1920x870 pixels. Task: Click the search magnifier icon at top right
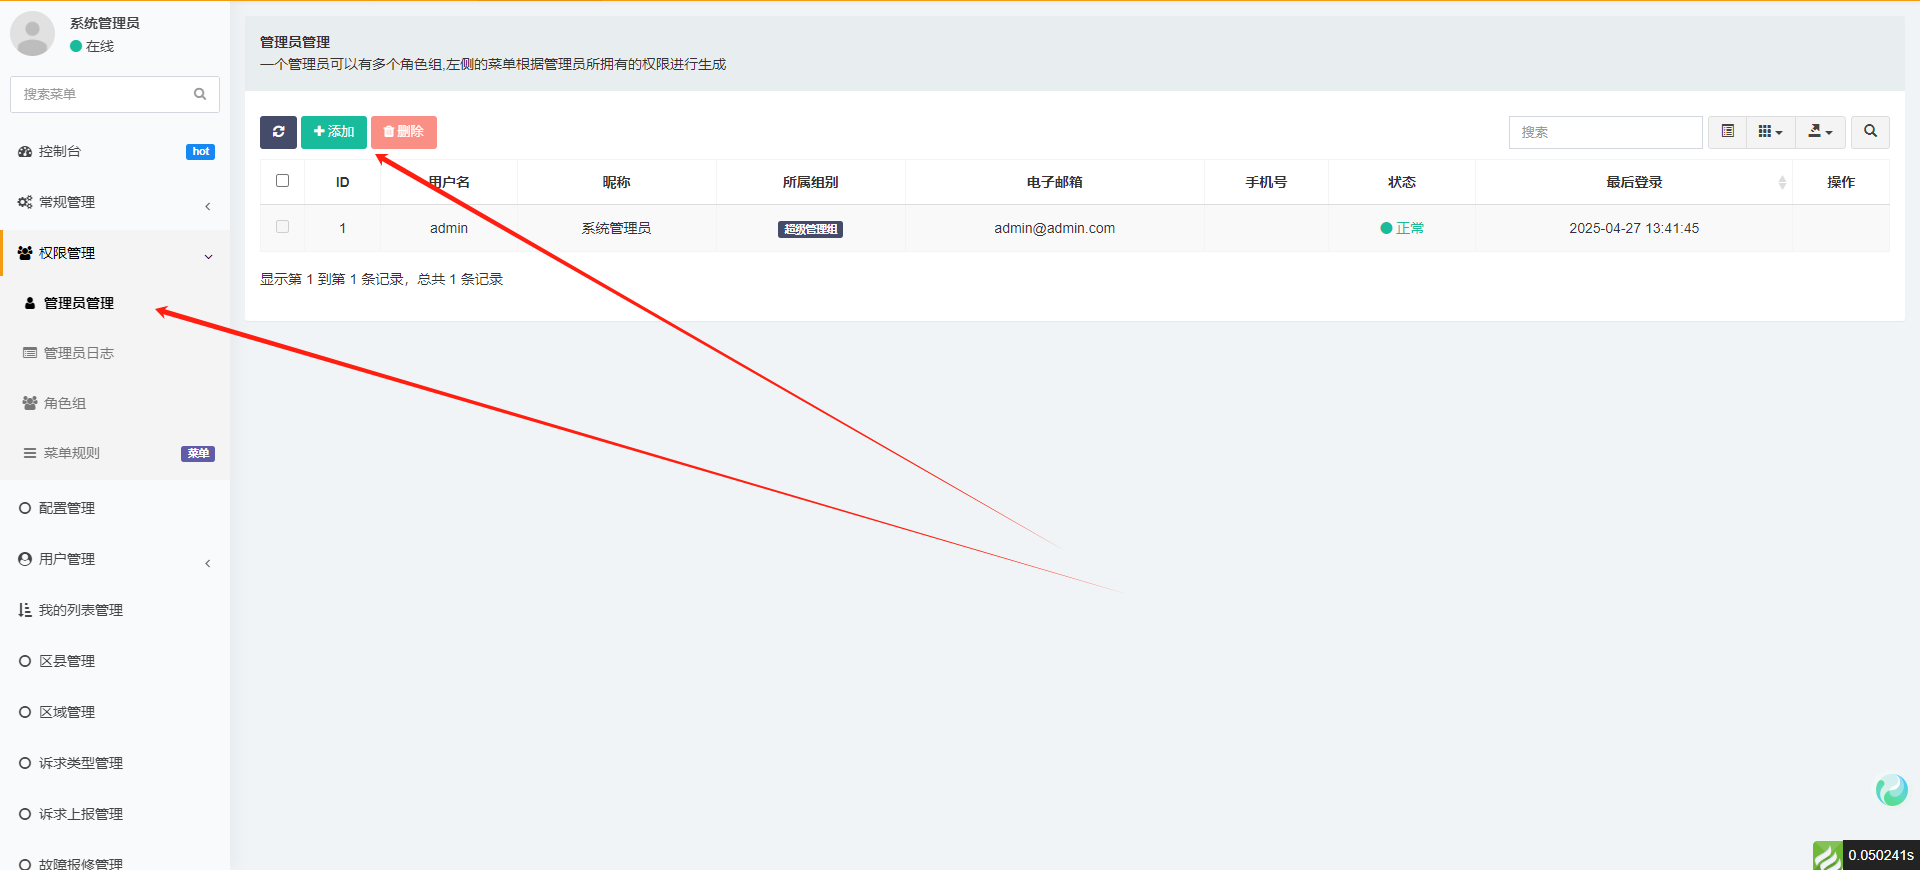[1870, 132]
